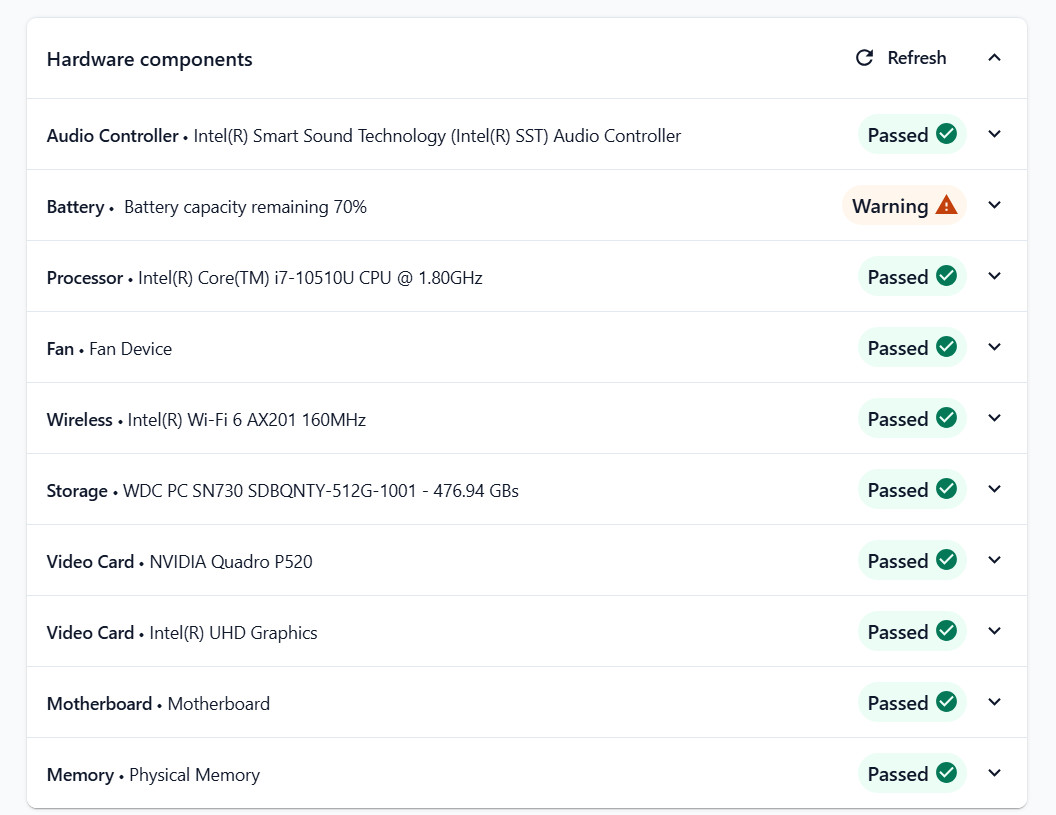Click the green checkmark in Storage row

click(x=946, y=489)
